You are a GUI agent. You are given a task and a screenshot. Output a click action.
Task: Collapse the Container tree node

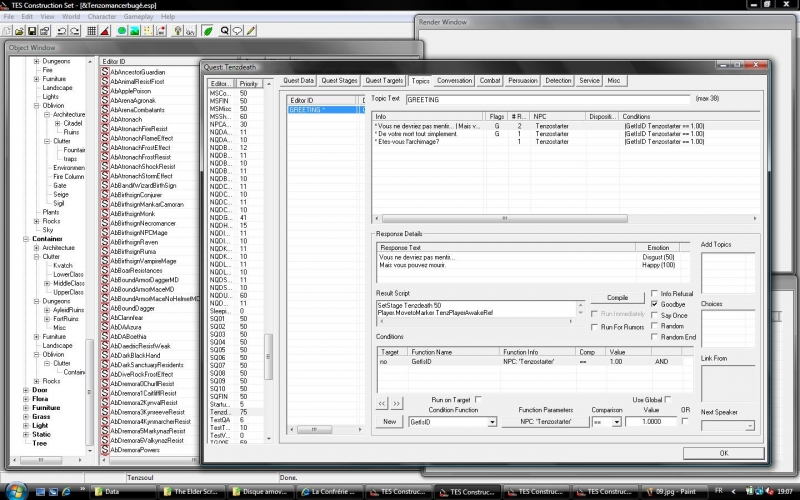click(x=26, y=239)
